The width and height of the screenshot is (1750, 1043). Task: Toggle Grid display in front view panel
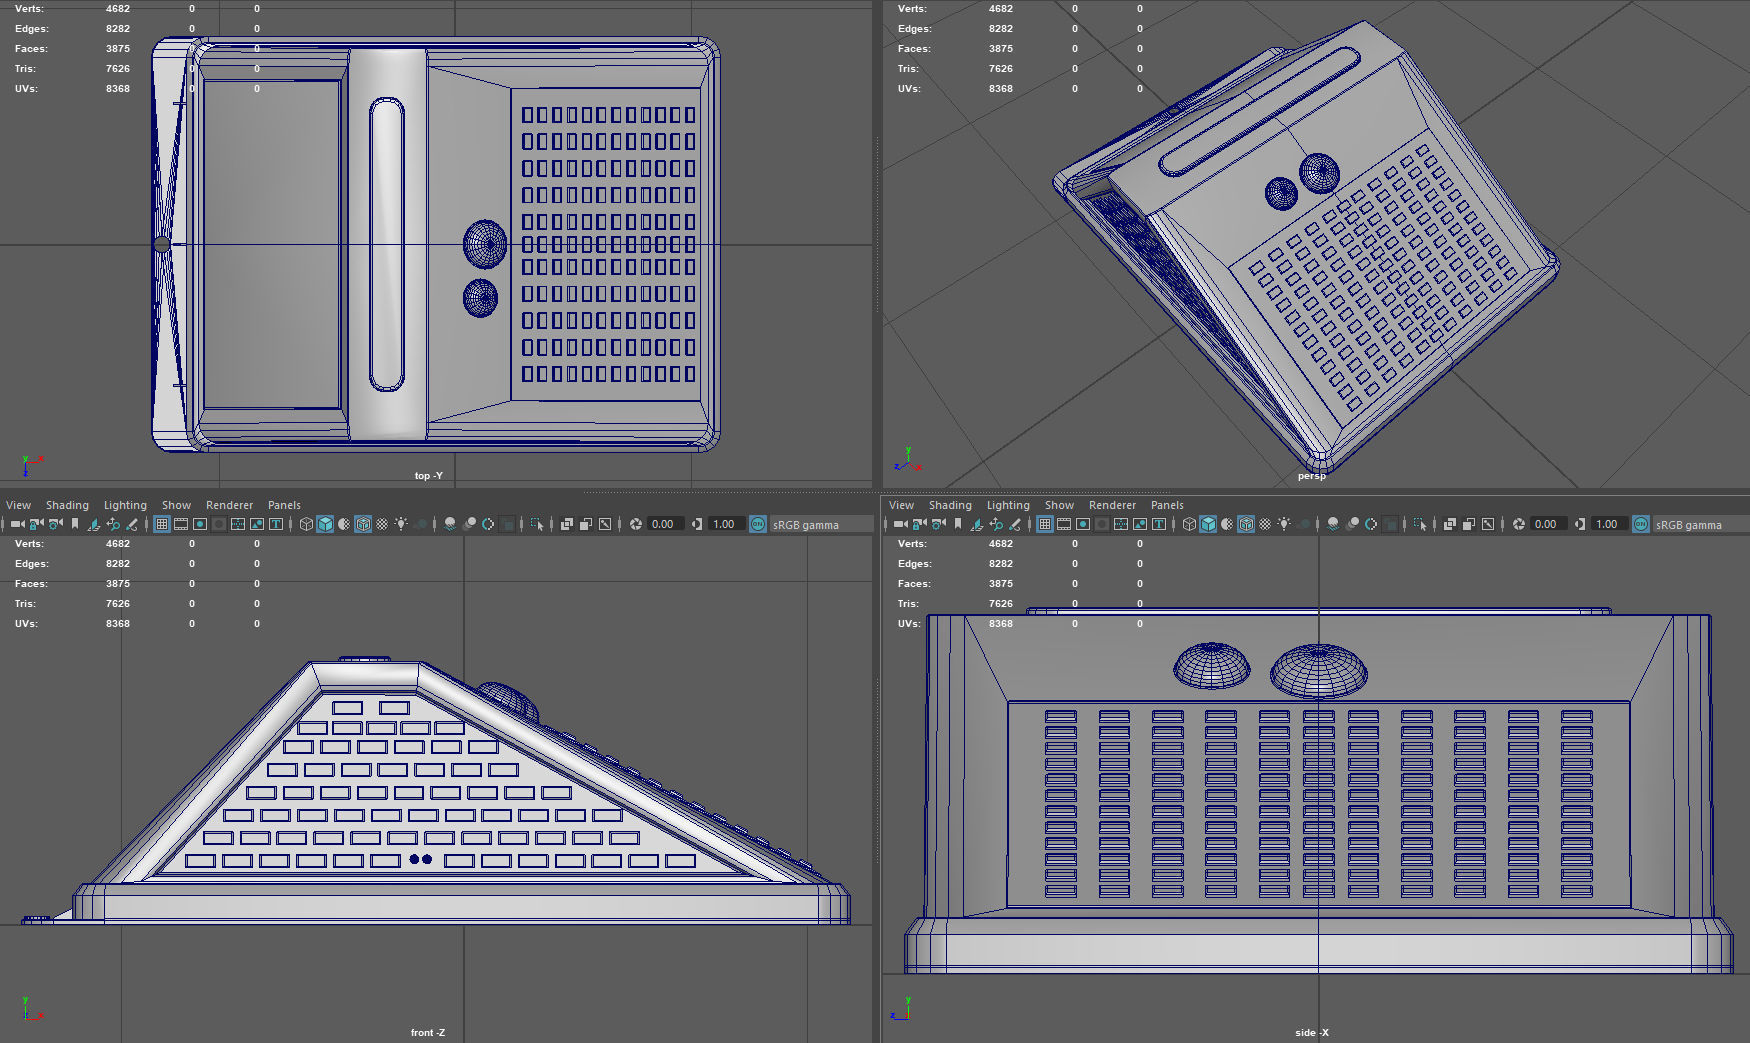162,524
